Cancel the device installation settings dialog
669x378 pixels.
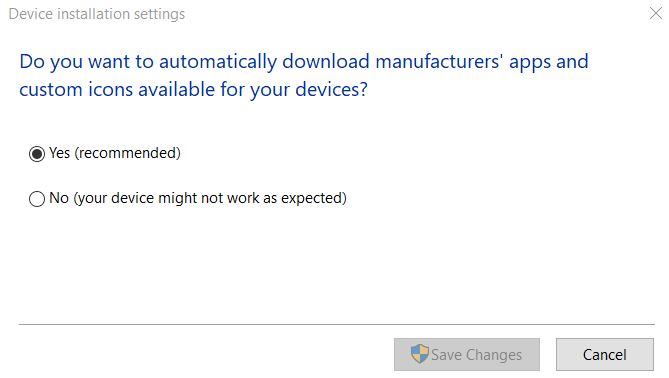tap(605, 355)
